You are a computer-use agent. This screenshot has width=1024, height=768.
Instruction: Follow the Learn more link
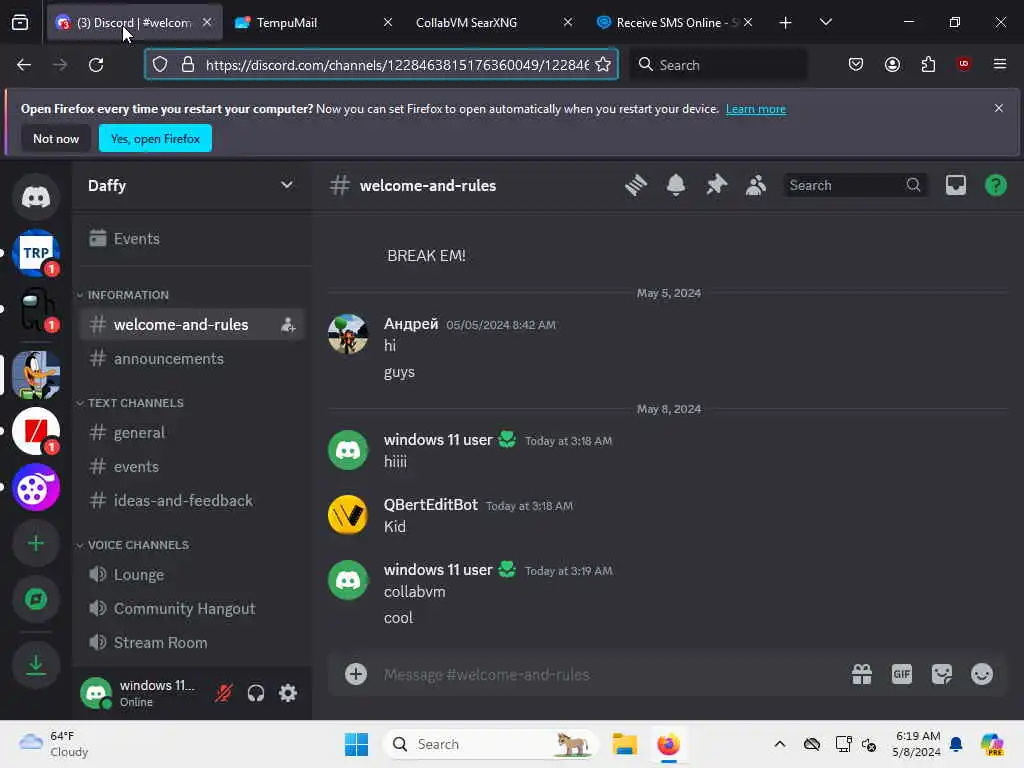click(x=756, y=109)
